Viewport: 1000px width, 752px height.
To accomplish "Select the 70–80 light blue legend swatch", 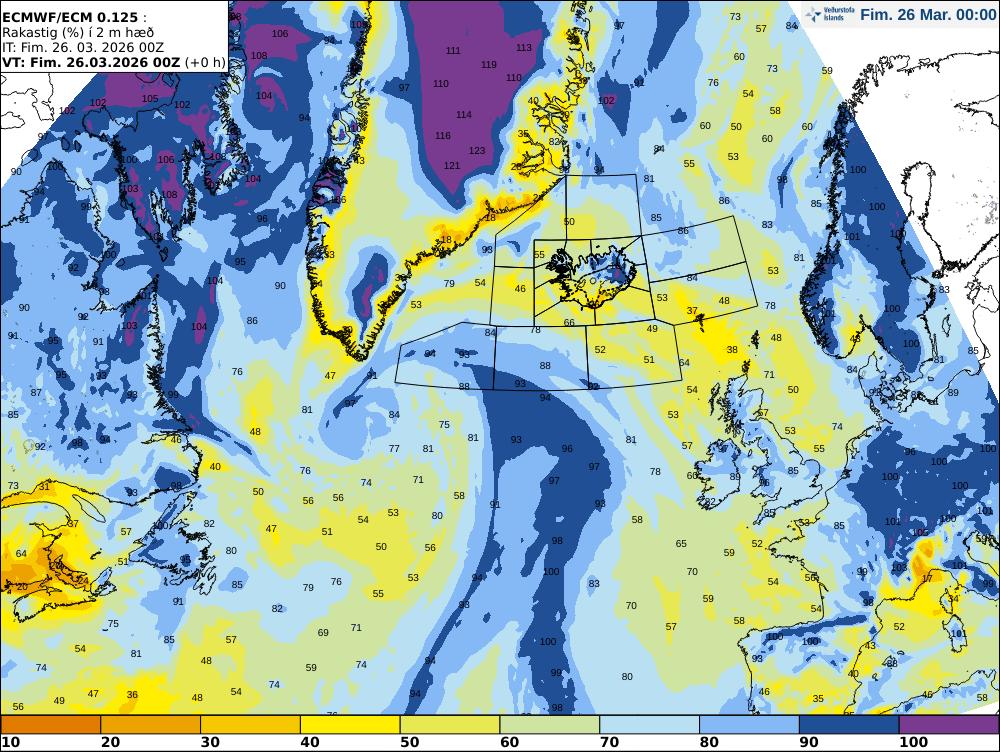I will click(x=649, y=725).
